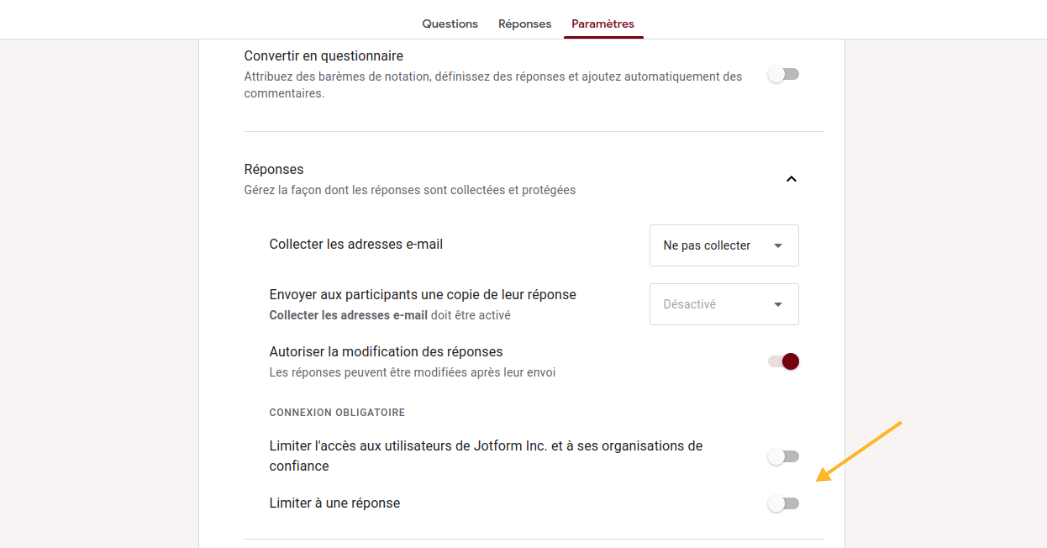Click the Convertir en questionnaire title
Screen dimensions: 1047x548
pos(323,56)
